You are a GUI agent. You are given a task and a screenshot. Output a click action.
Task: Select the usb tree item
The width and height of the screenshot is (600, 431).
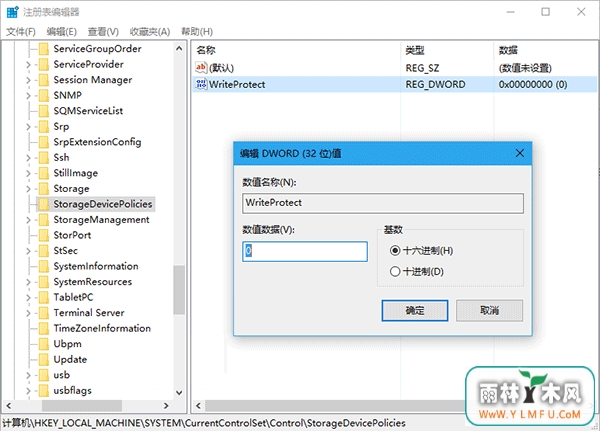point(62,375)
